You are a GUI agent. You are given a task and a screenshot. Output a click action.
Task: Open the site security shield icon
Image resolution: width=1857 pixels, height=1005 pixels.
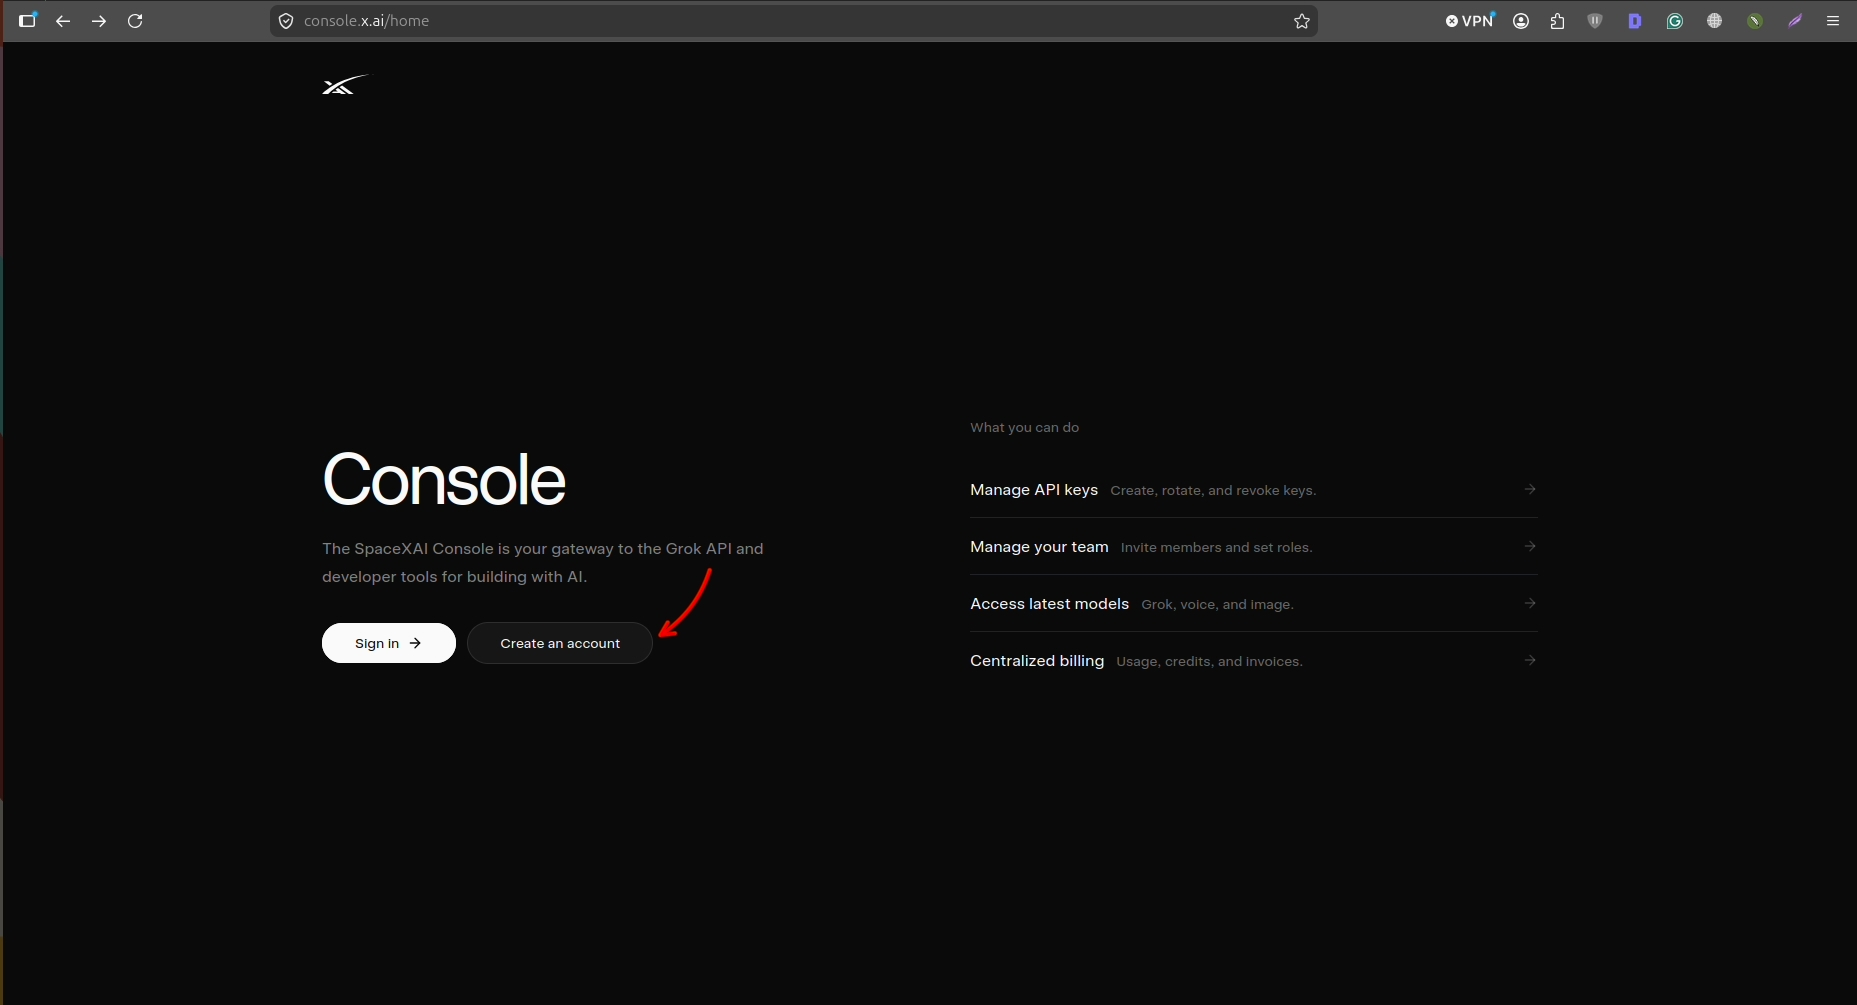pyautogui.click(x=286, y=21)
